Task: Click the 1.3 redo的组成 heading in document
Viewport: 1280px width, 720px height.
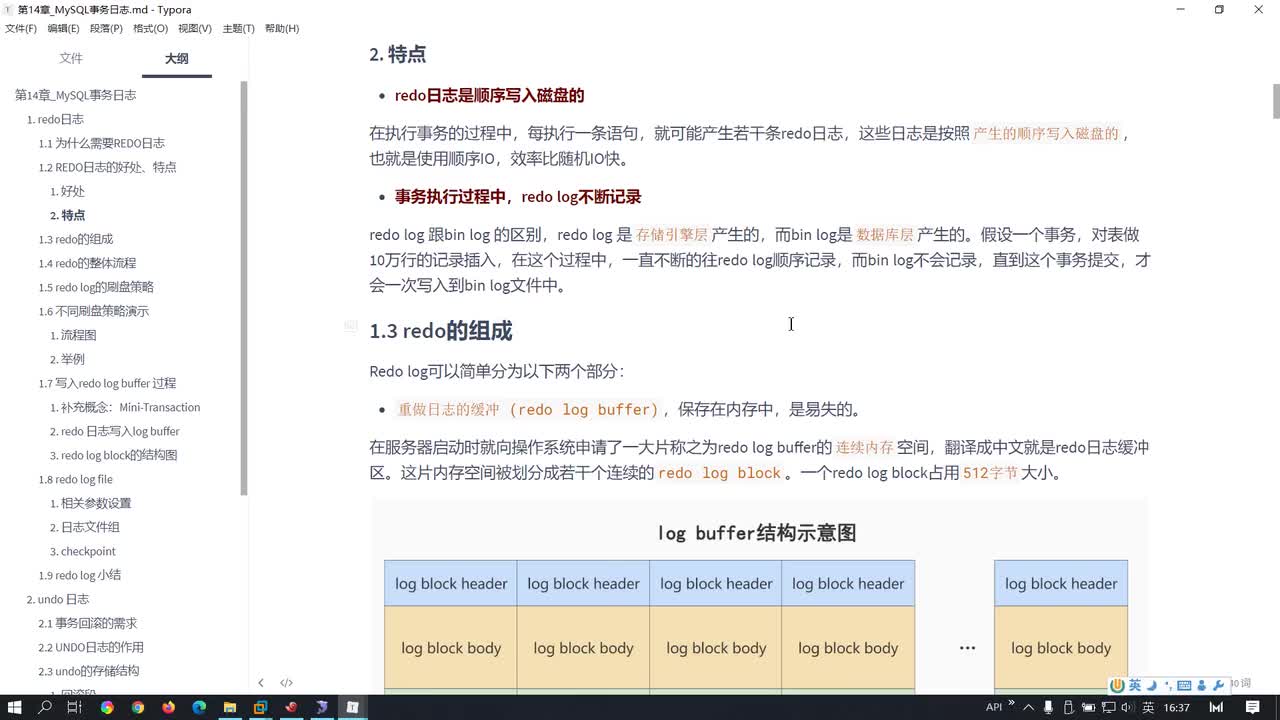Action: pos(441,331)
